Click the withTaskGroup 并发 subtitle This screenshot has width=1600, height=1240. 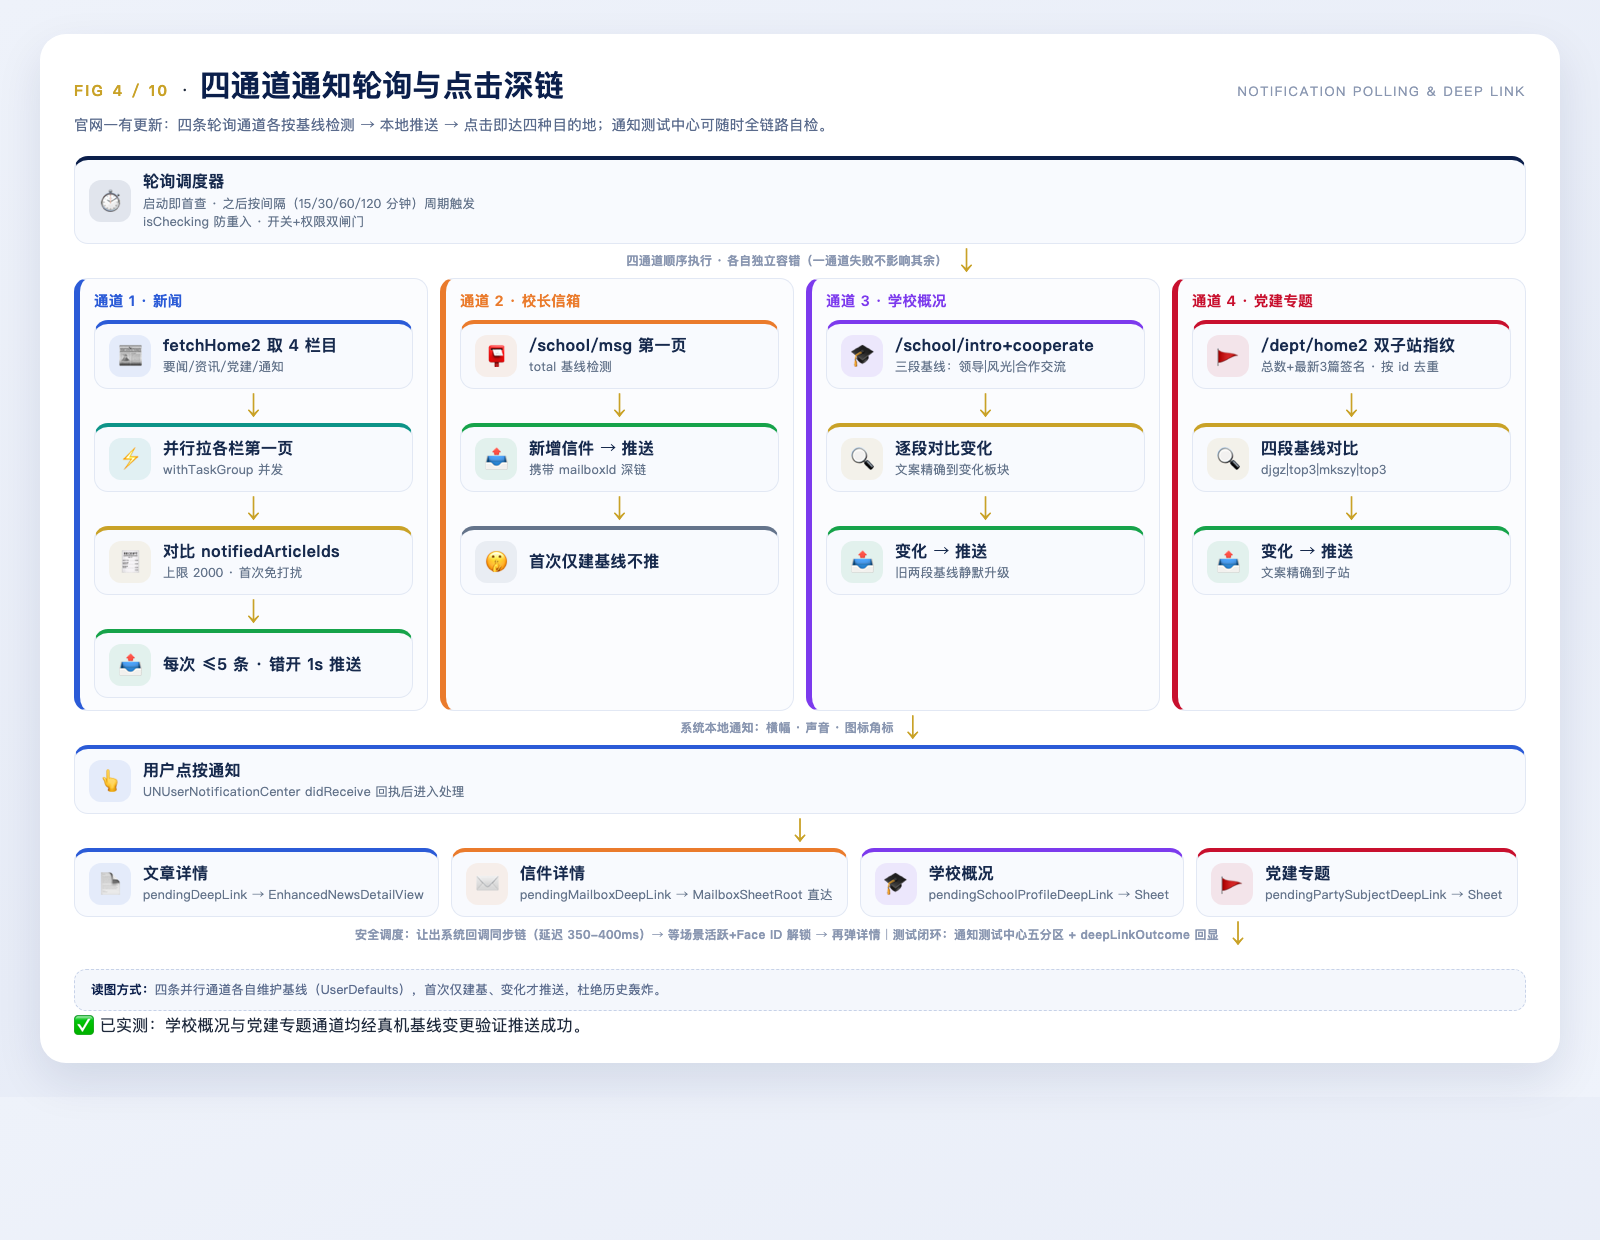(x=223, y=470)
